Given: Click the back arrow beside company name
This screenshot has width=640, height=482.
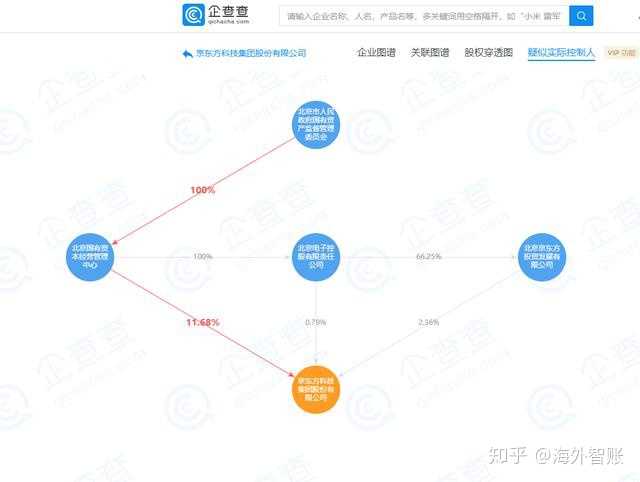Looking at the screenshot, I should point(187,53).
